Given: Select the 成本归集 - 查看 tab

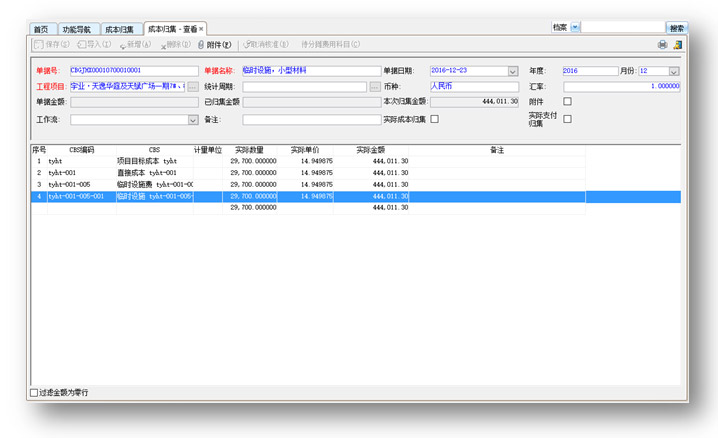Looking at the screenshot, I should 173,29.
